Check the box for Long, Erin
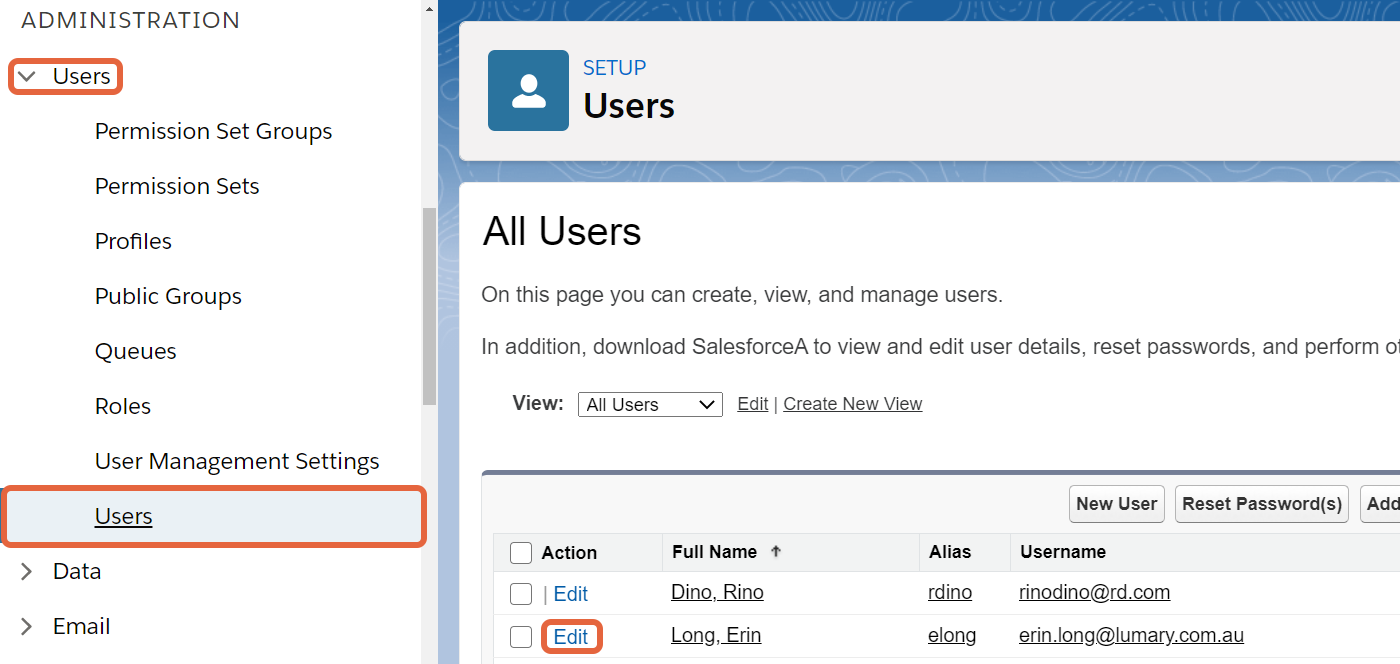 pyautogui.click(x=521, y=637)
